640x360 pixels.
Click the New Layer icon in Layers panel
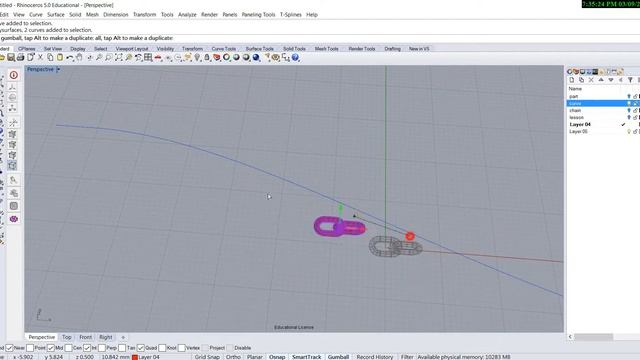pos(572,80)
